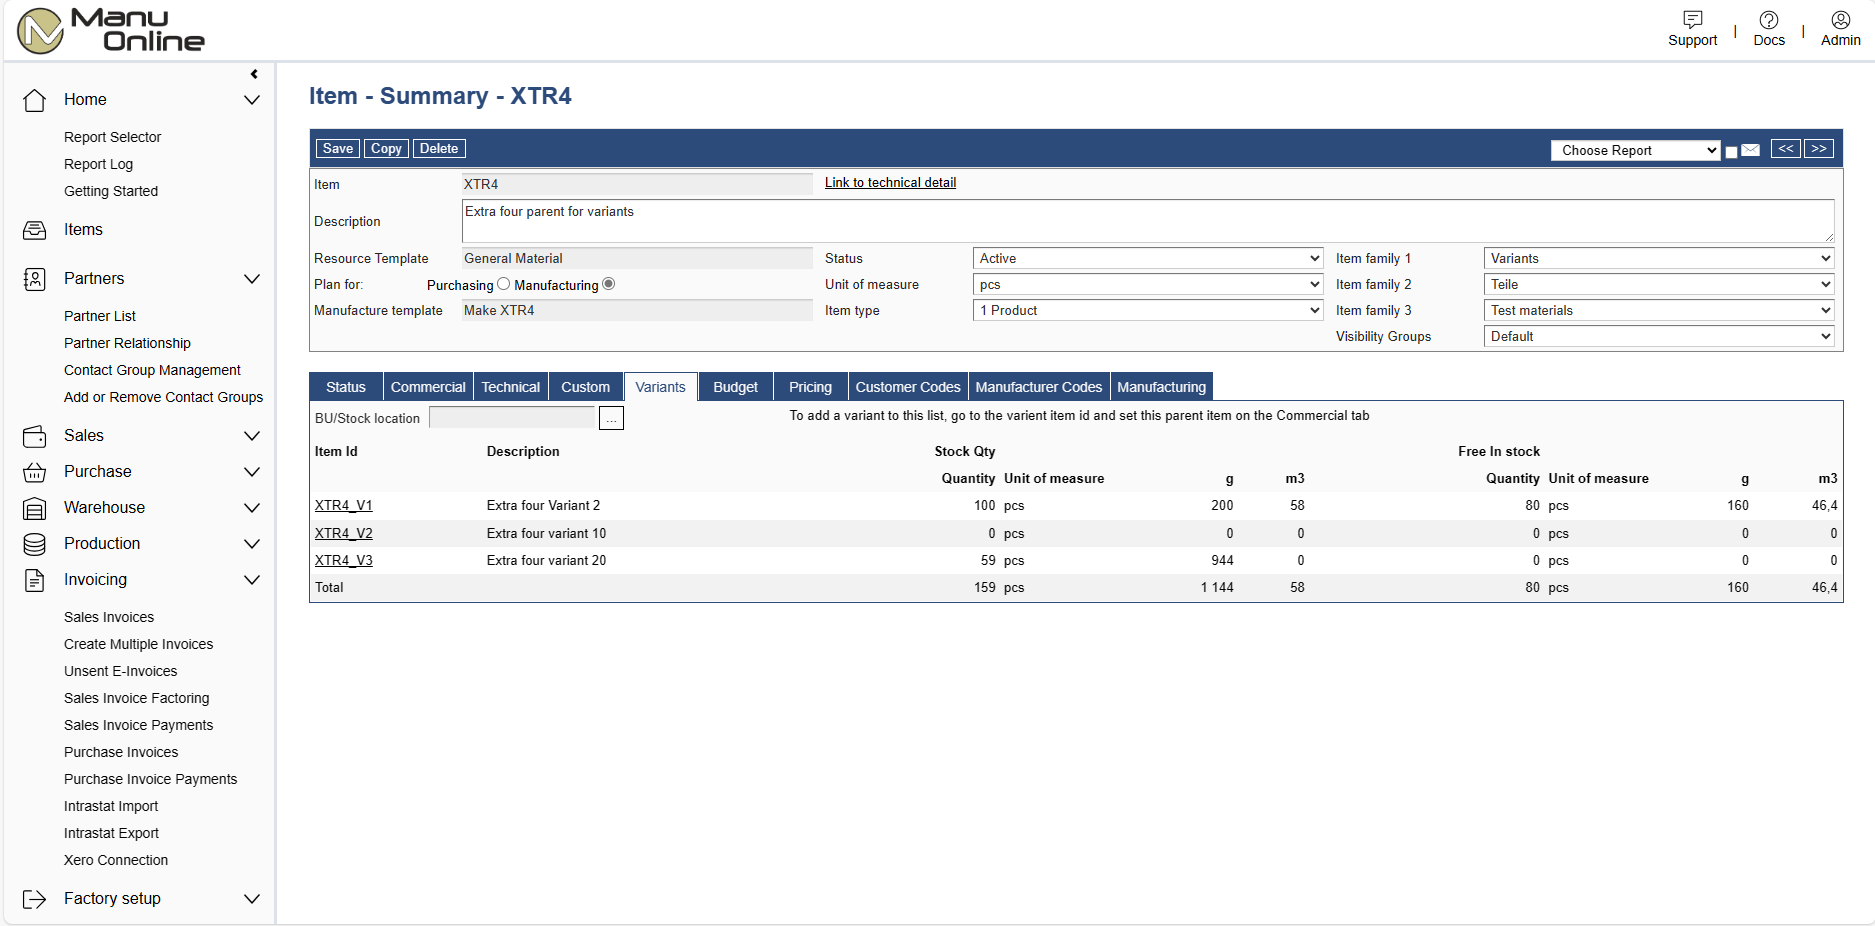
Task: Click the Items box icon in sidebar
Action: [35, 230]
